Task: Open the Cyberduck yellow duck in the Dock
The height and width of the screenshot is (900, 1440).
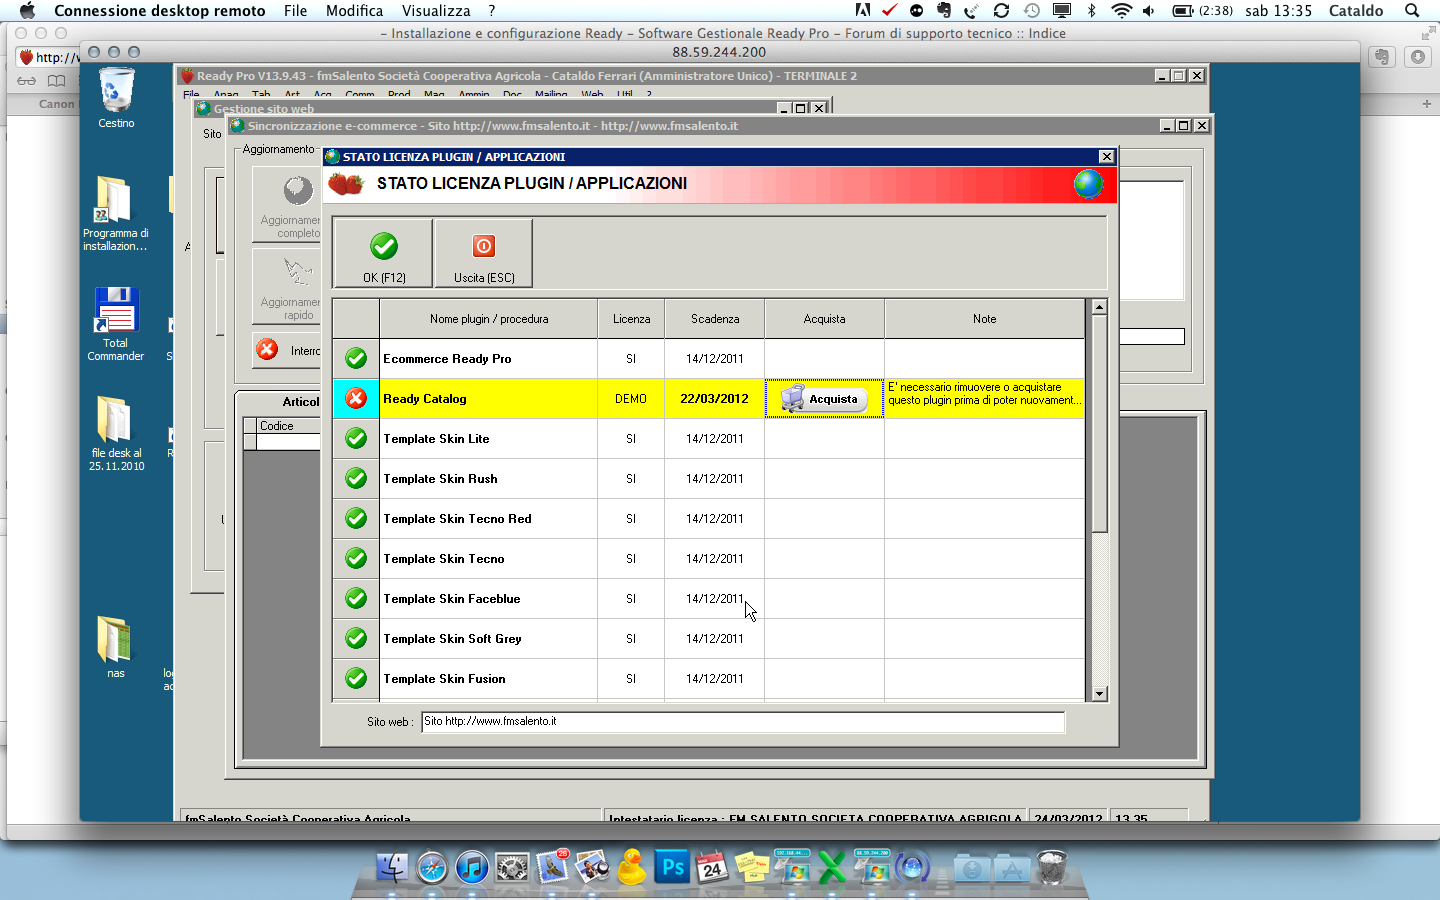Action: coord(632,867)
